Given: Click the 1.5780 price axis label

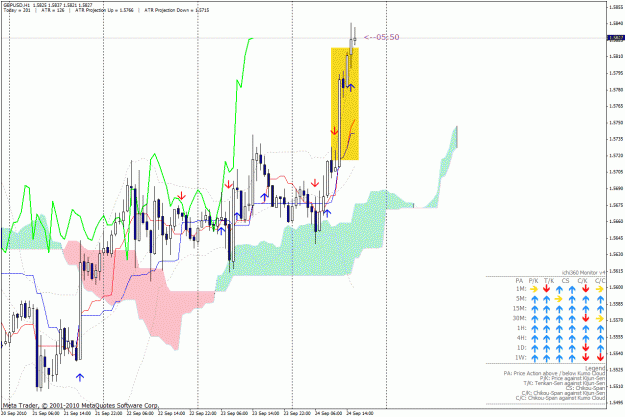Looking at the screenshot, I should 616,90.
